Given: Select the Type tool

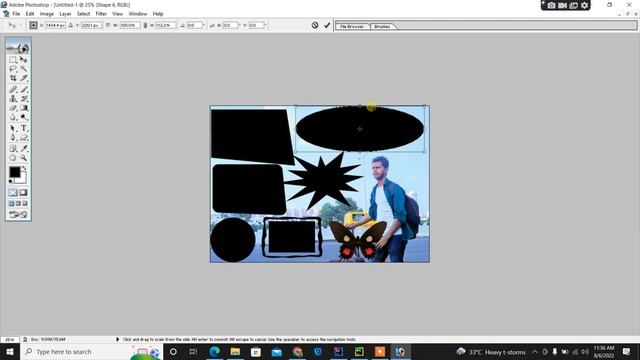Looking at the screenshot, I should point(24,129).
